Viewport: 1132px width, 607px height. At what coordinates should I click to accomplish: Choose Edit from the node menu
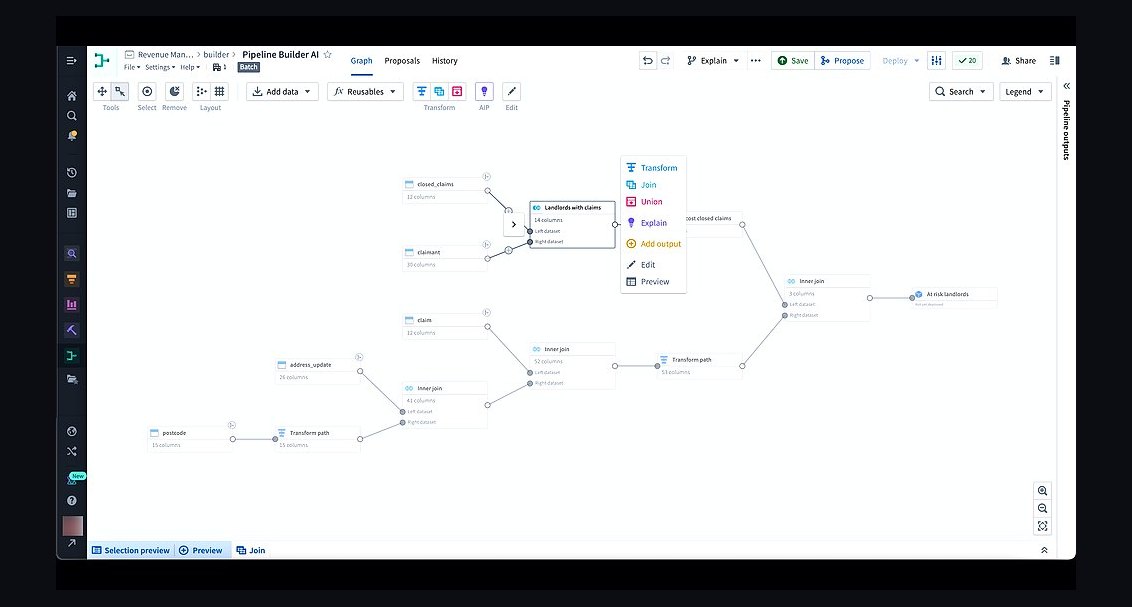[x=653, y=265]
